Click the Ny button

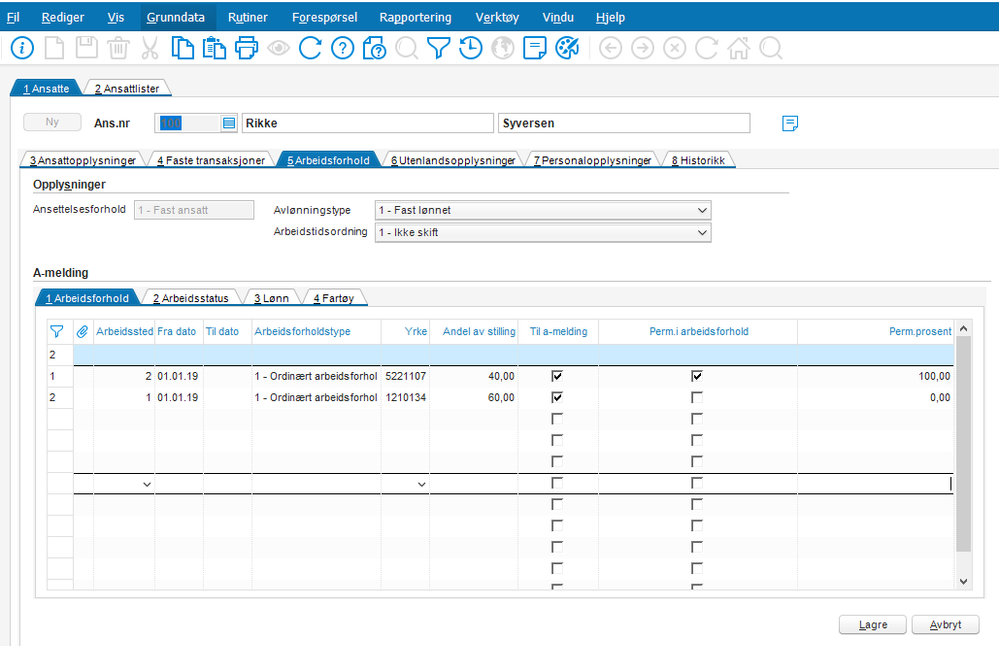point(52,122)
